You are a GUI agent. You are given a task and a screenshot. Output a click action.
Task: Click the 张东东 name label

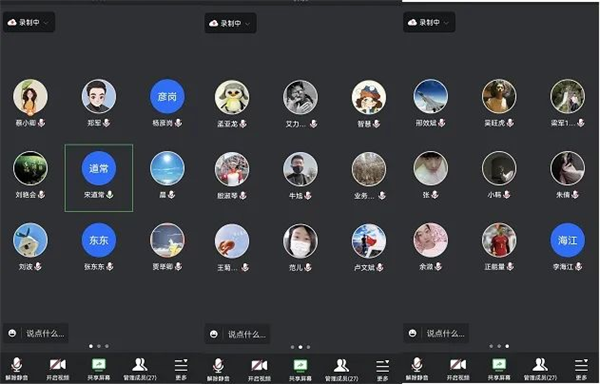click(94, 267)
